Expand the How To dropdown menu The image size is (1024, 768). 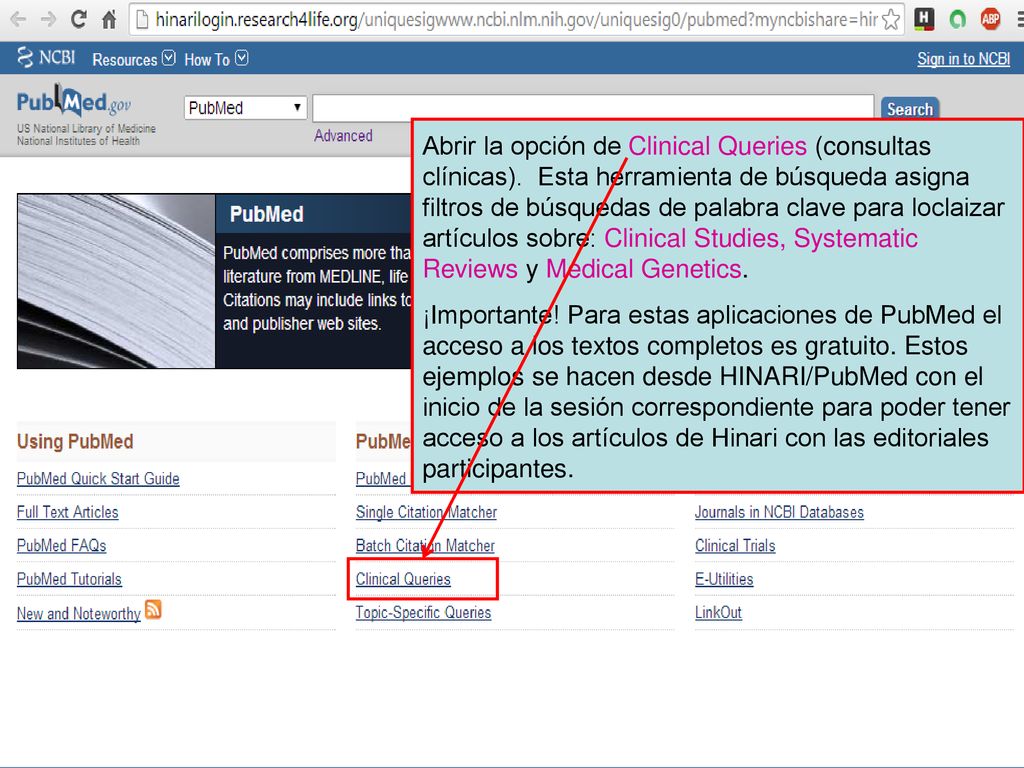(216, 59)
